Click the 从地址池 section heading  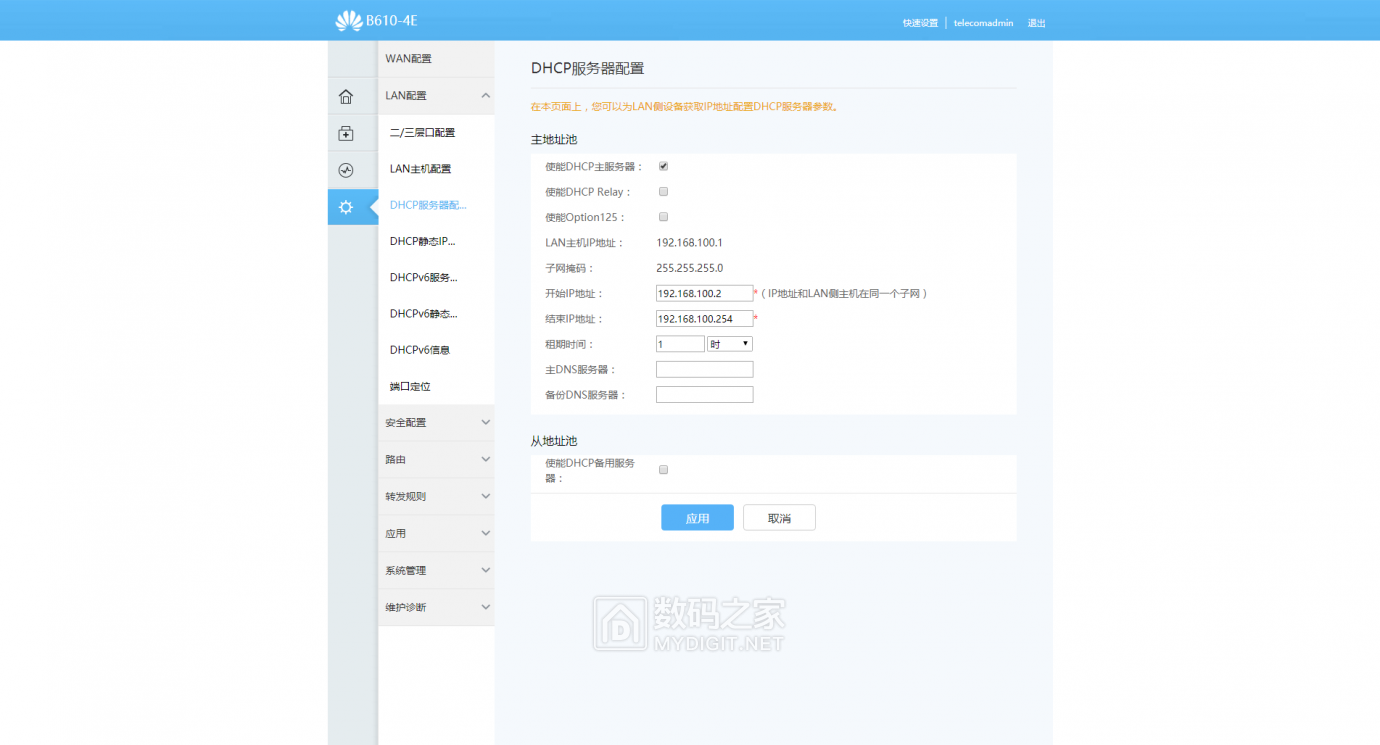tap(554, 441)
